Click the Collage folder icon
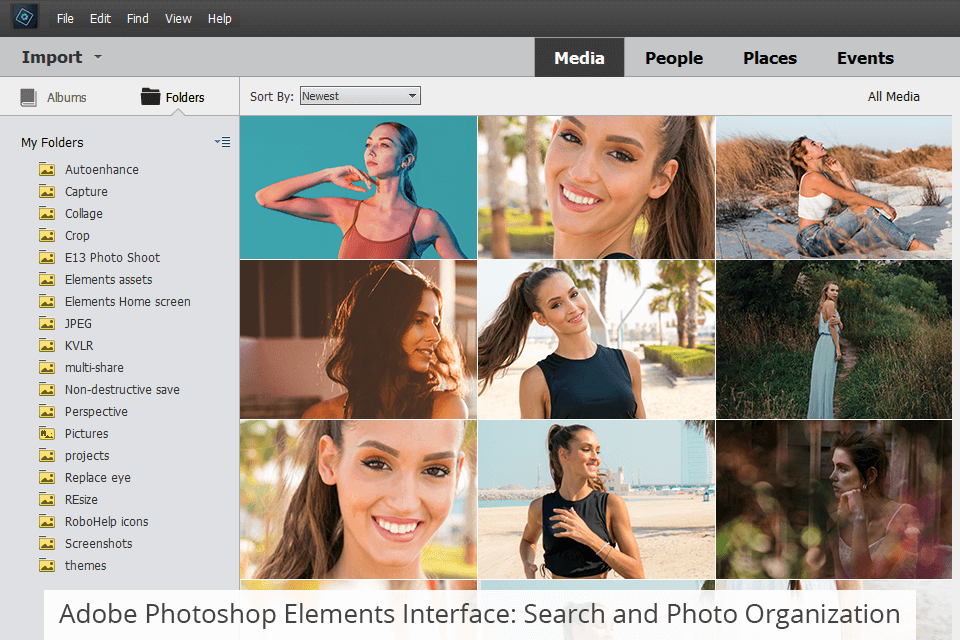Image resolution: width=960 pixels, height=640 pixels. click(x=47, y=214)
